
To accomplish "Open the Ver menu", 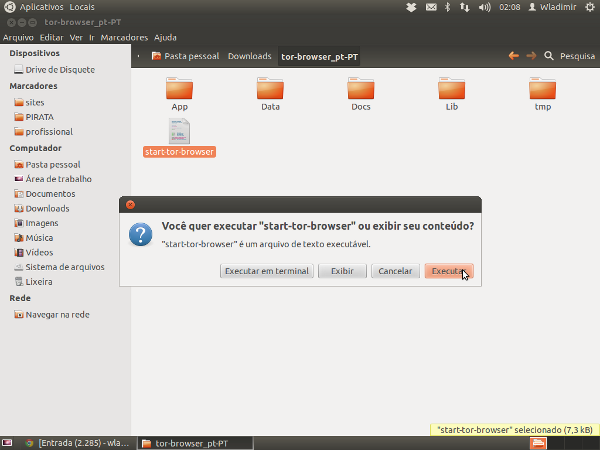I will pyautogui.click(x=76, y=38).
